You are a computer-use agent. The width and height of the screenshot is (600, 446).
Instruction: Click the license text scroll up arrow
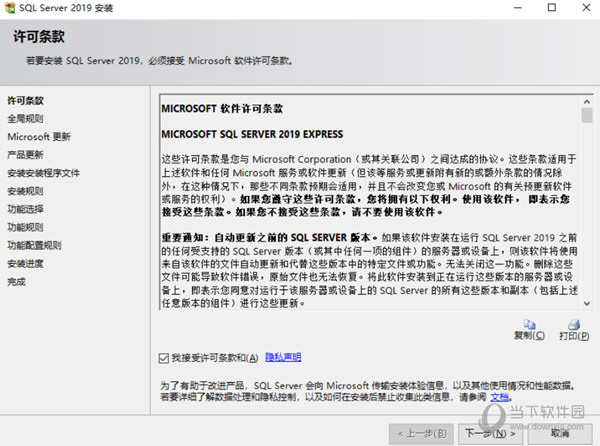click(587, 102)
